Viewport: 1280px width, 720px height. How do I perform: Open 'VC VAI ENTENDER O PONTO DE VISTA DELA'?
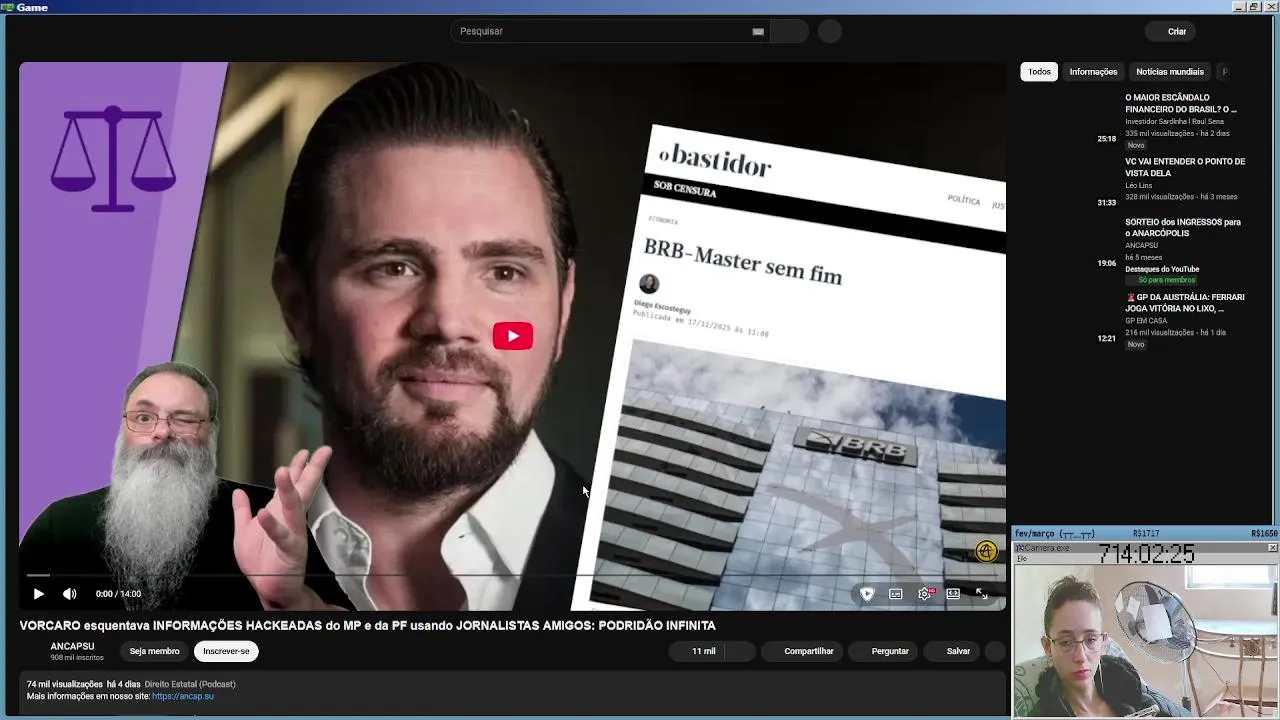[x=1185, y=167]
